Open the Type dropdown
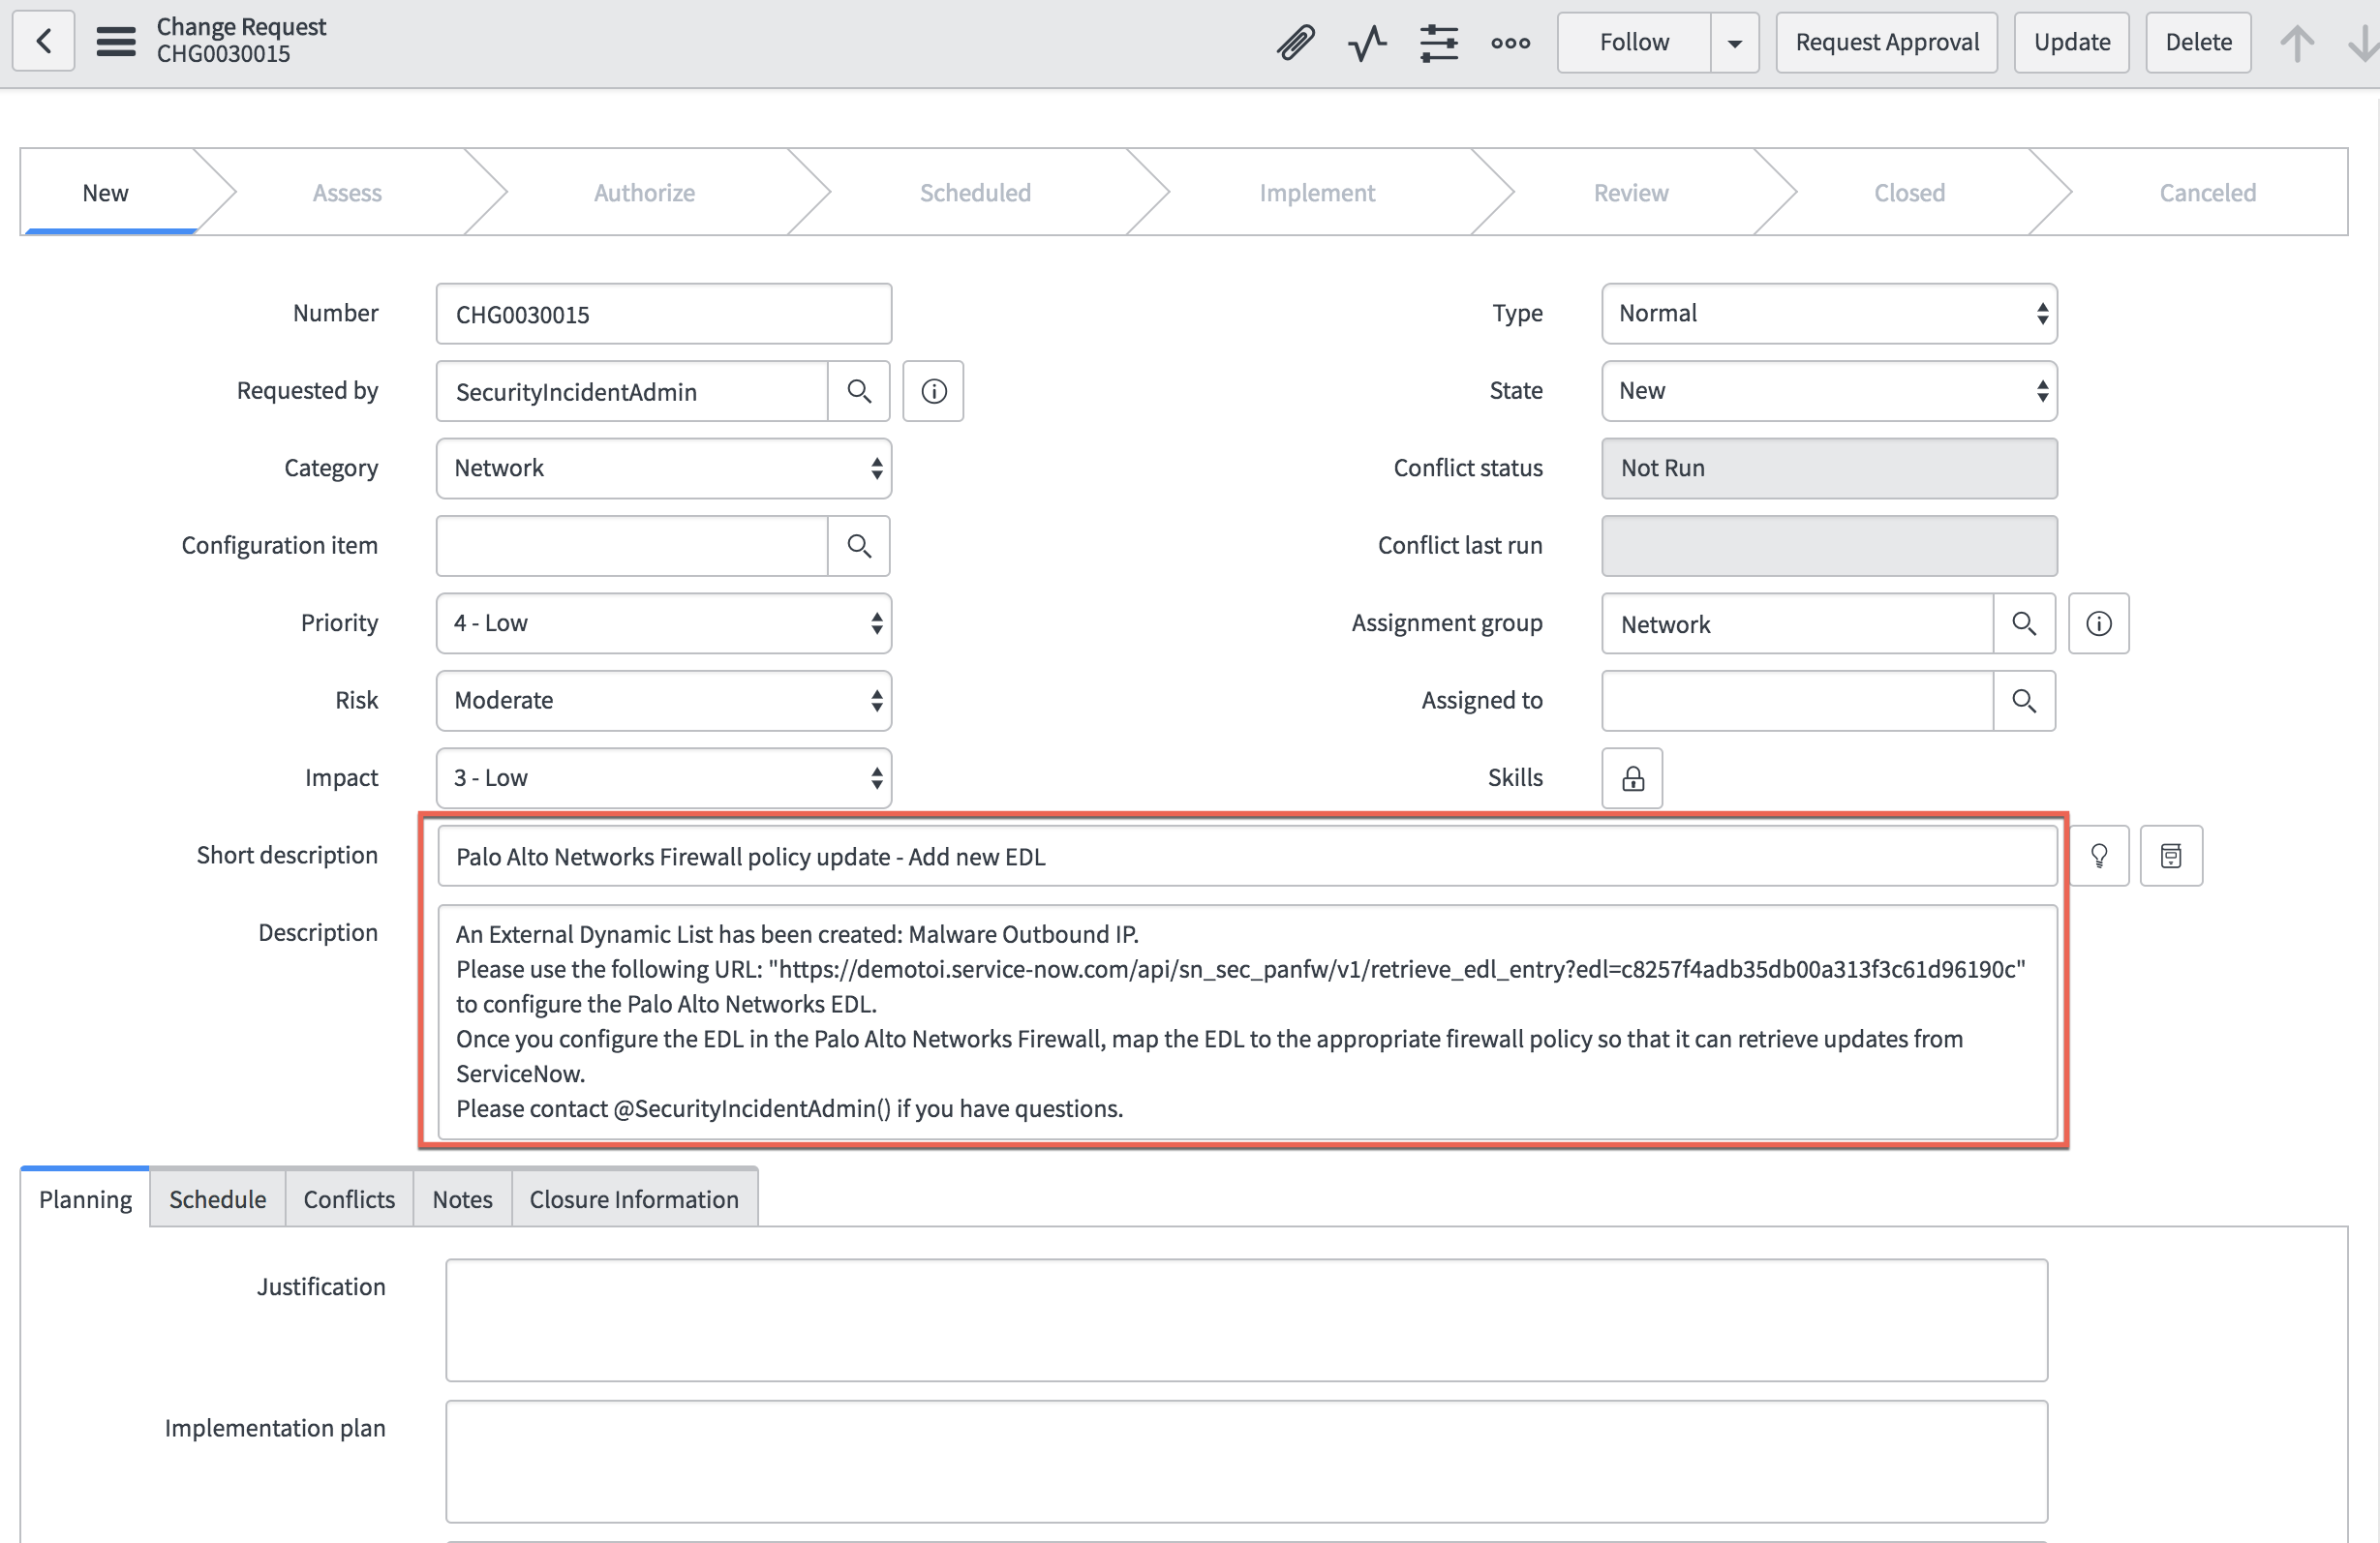The width and height of the screenshot is (2380, 1543). point(1829,314)
